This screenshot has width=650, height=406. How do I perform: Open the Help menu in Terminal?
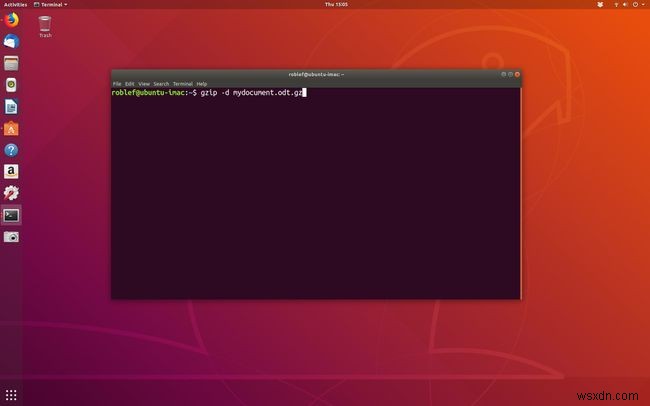(x=202, y=84)
